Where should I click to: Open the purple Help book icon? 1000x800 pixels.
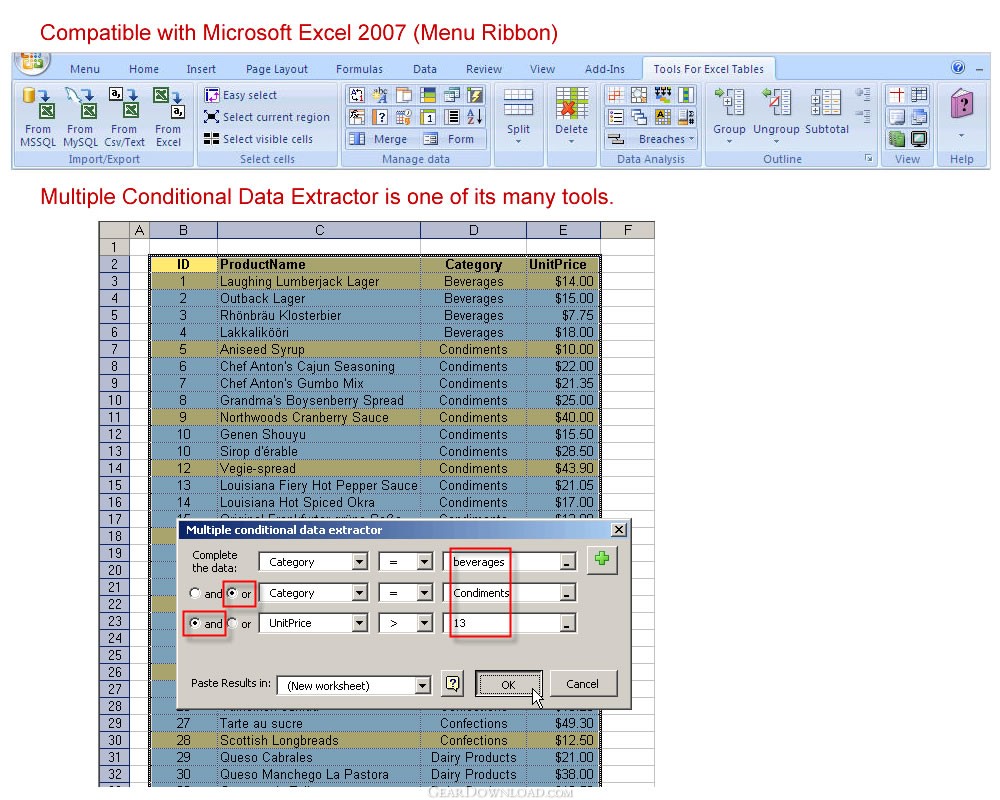click(x=962, y=104)
